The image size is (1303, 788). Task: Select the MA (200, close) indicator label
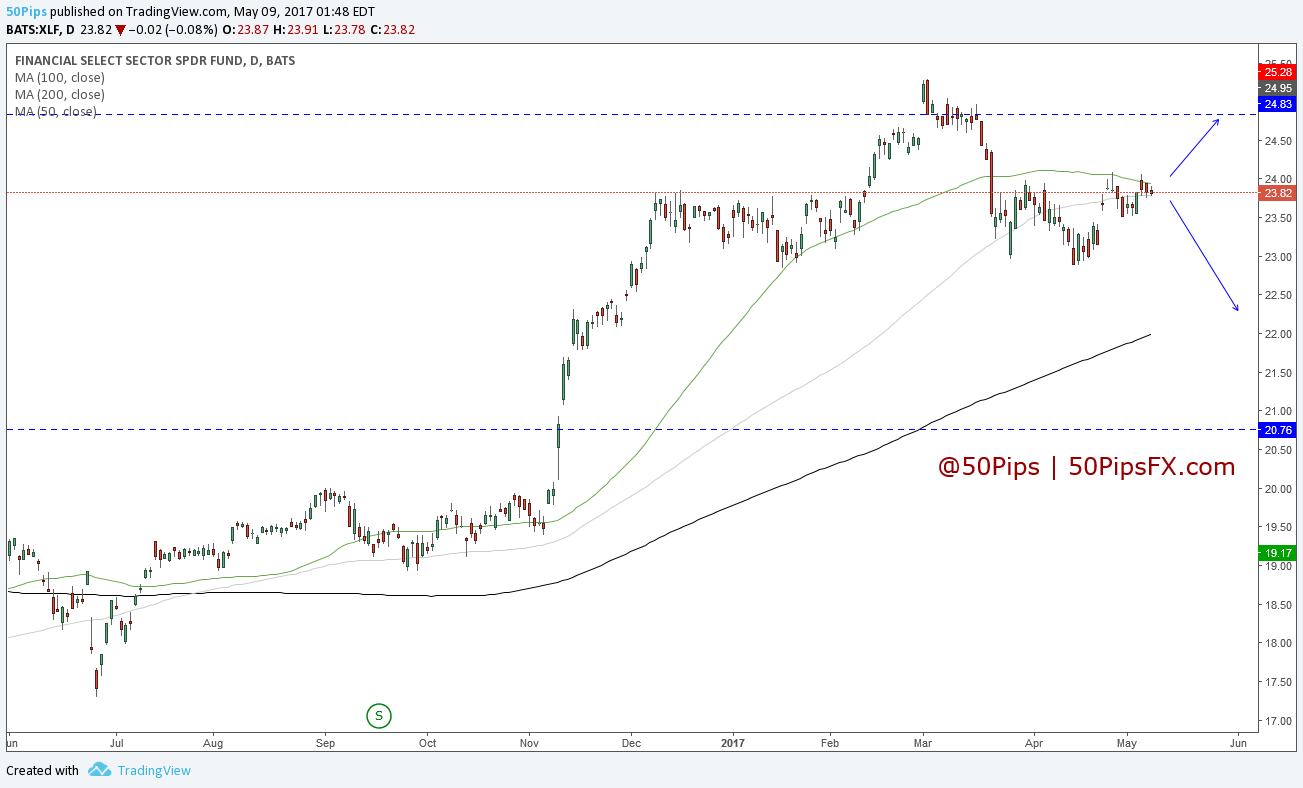coord(59,94)
